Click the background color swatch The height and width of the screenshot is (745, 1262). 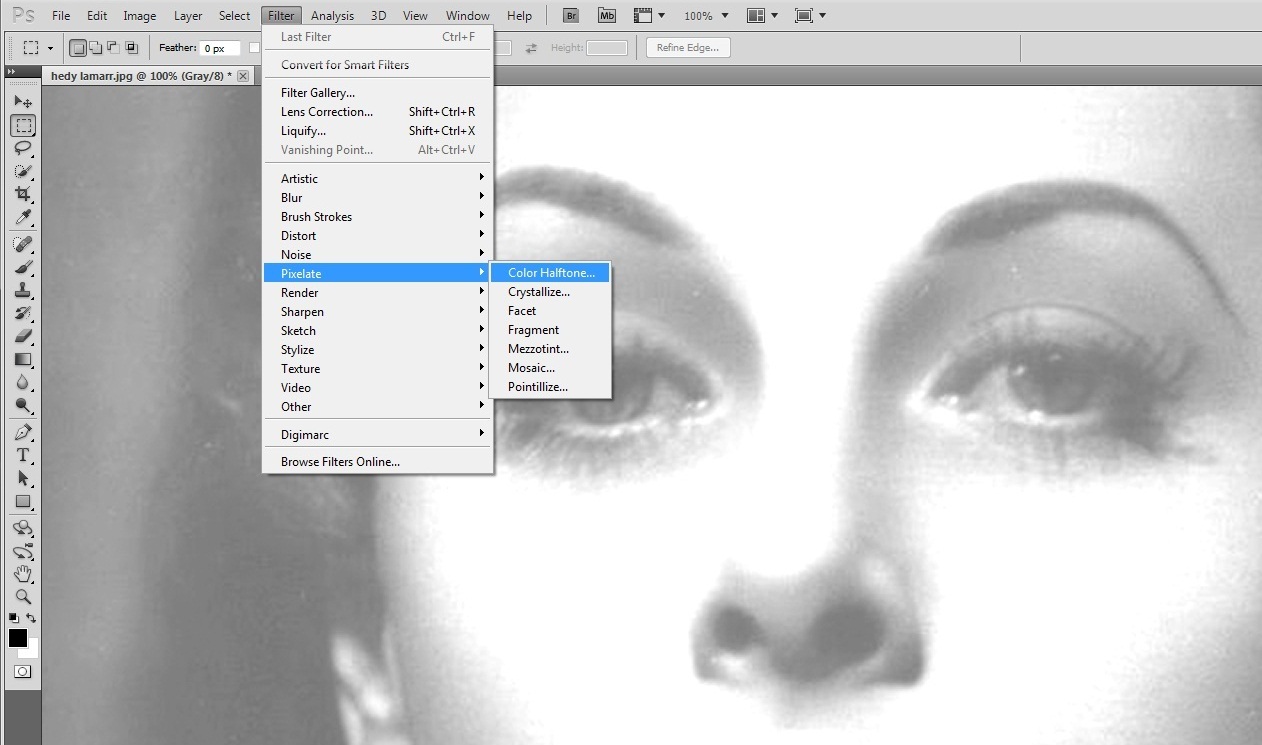32,650
